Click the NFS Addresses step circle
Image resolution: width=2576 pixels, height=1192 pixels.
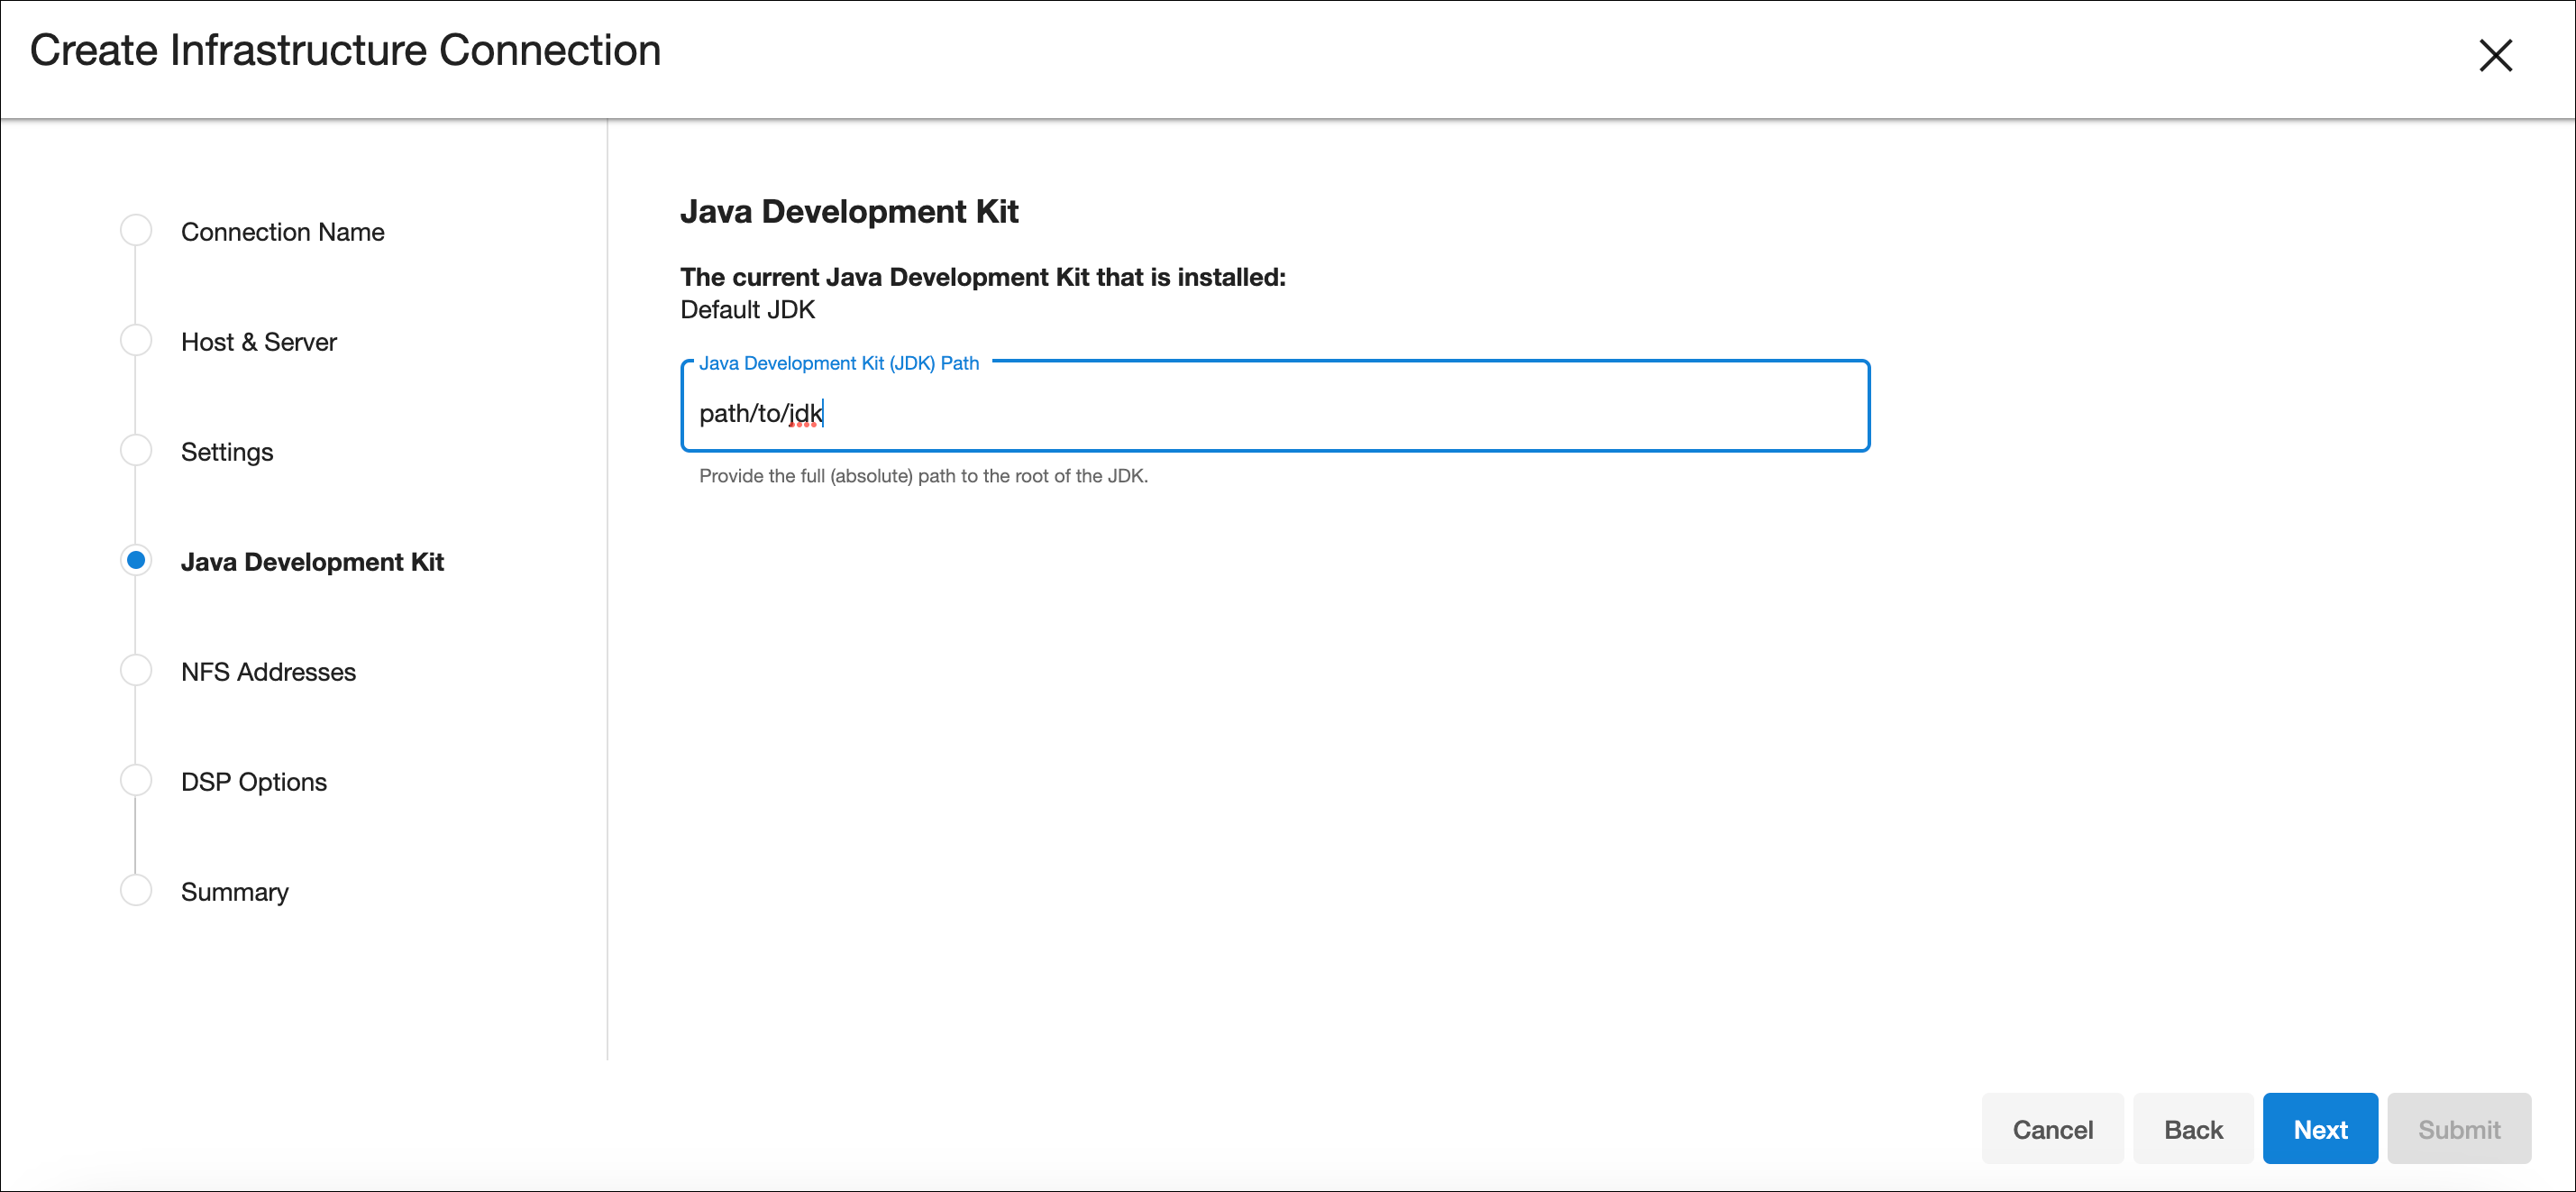pyautogui.click(x=136, y=670)
